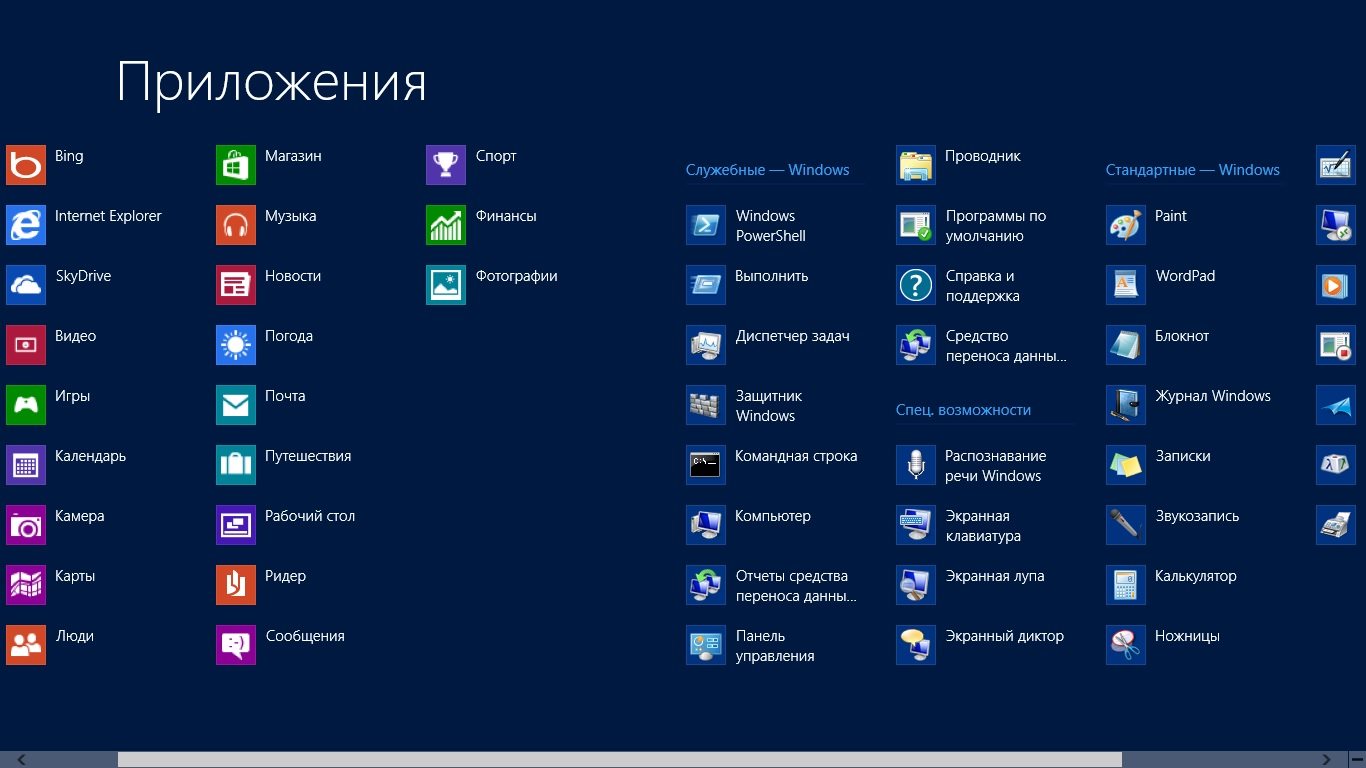Image resolution: width=1366 pixels, height=768 pixels.
Task: Open Распознавание речи Windows microphone icon
Action: (916, 465)
